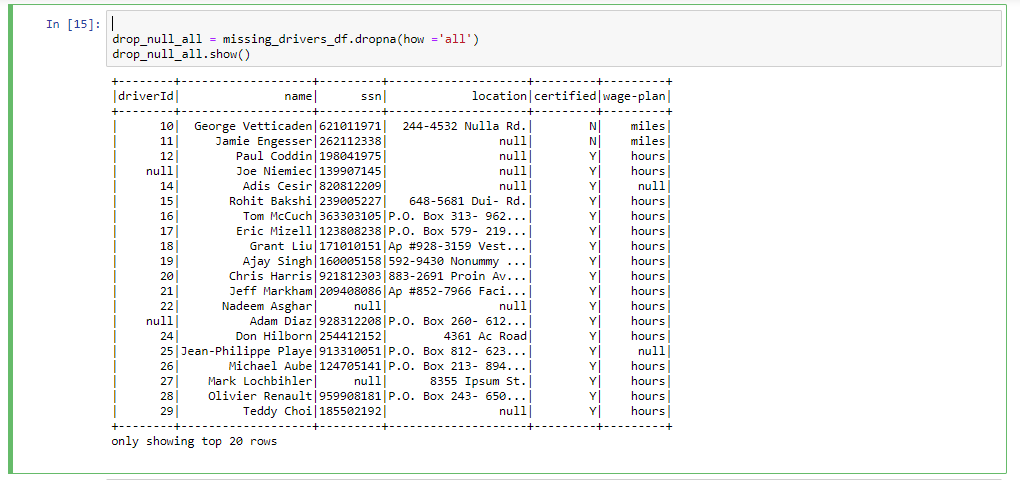Screen dimensions: 1020x480
Task: Click the drop_null_all.show() code line
Action: [181, 54]
